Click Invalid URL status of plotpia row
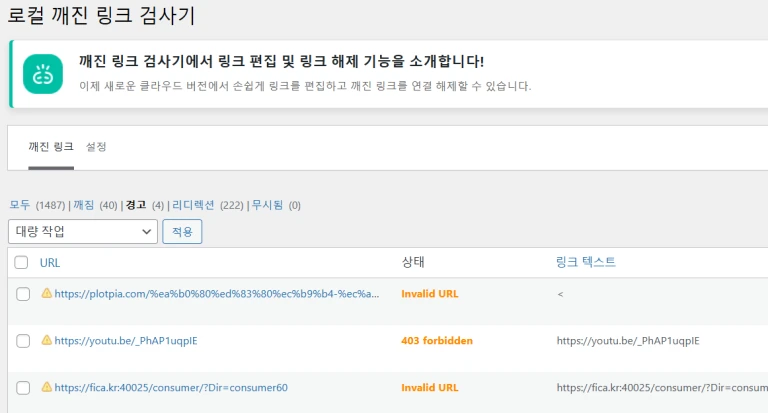 (430, 294)
